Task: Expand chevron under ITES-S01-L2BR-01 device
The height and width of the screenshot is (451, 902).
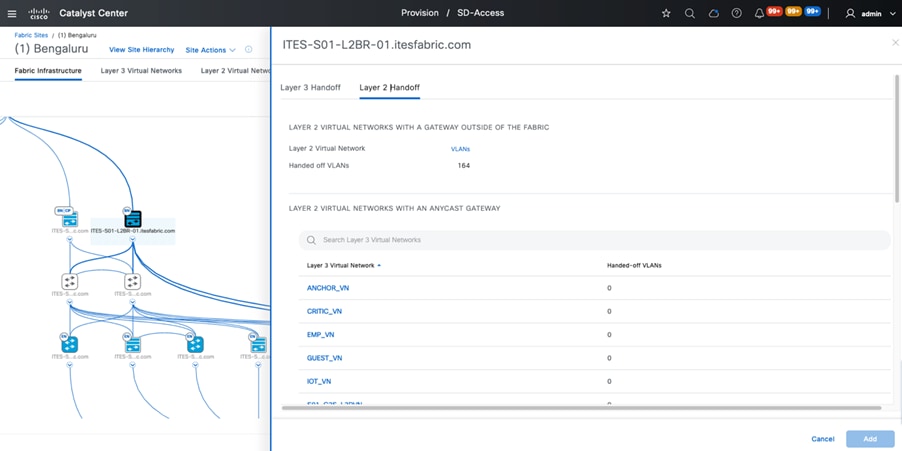Action: coord(133,238)
